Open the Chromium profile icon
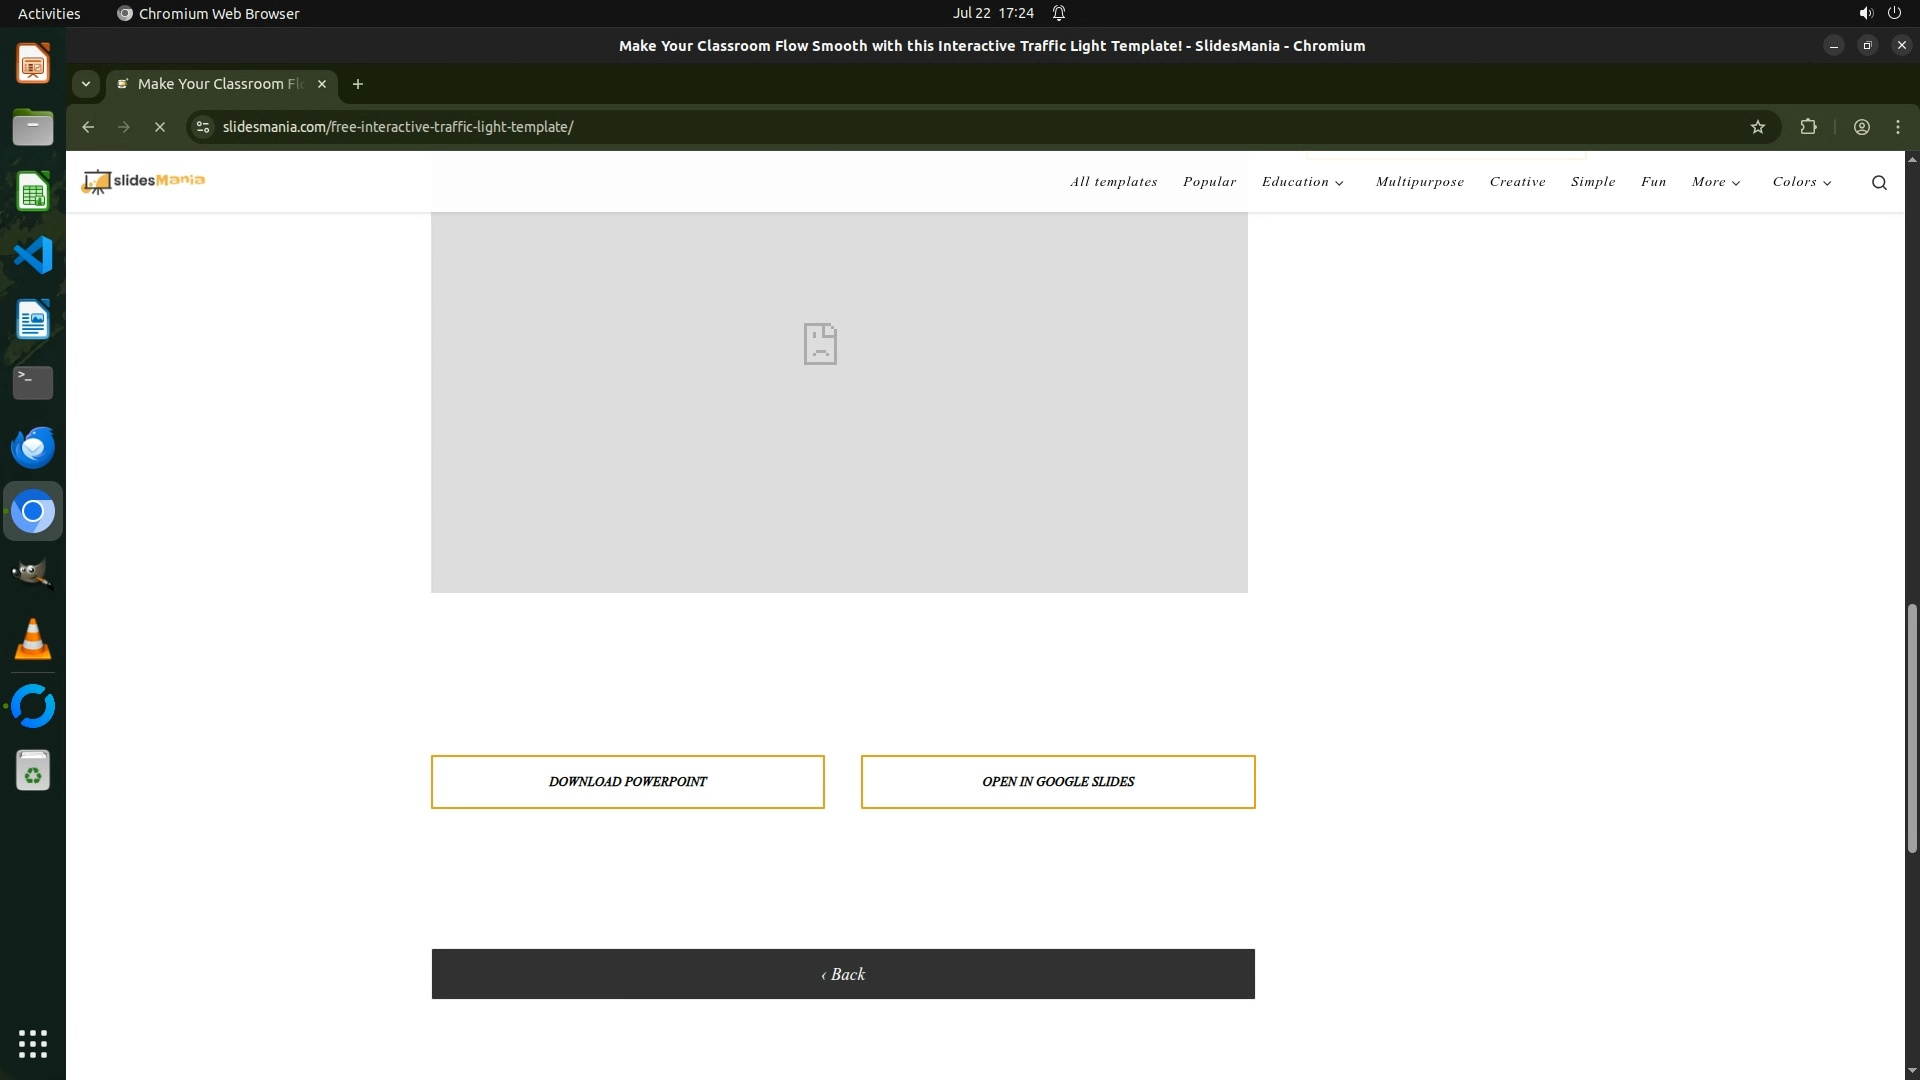This screenshot has height=1080, width=1920. pyautogui.click(x=1861, y=127)
